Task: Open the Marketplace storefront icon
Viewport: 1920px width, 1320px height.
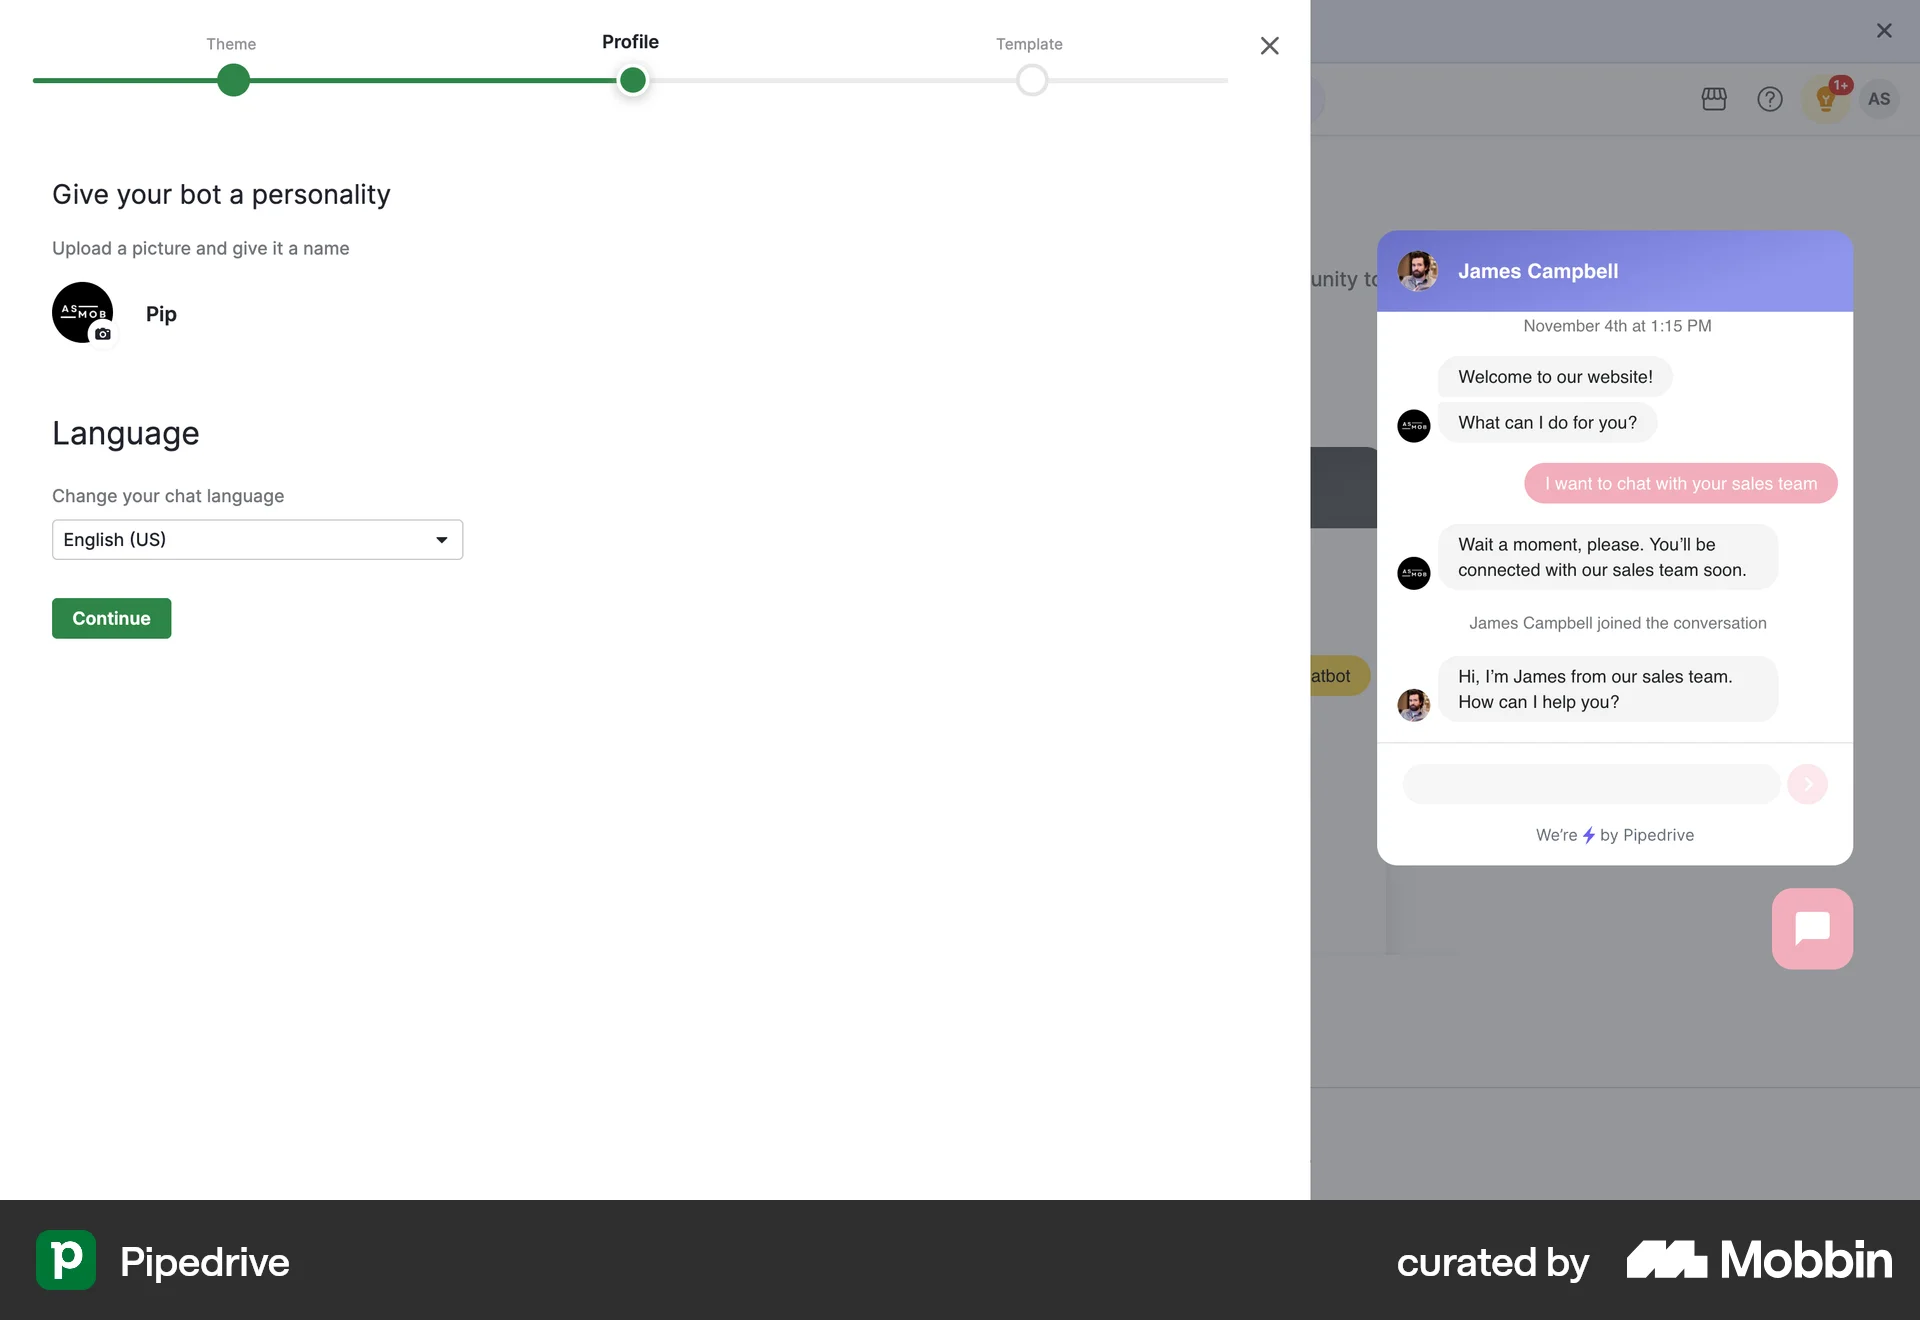Action: 1714,99
